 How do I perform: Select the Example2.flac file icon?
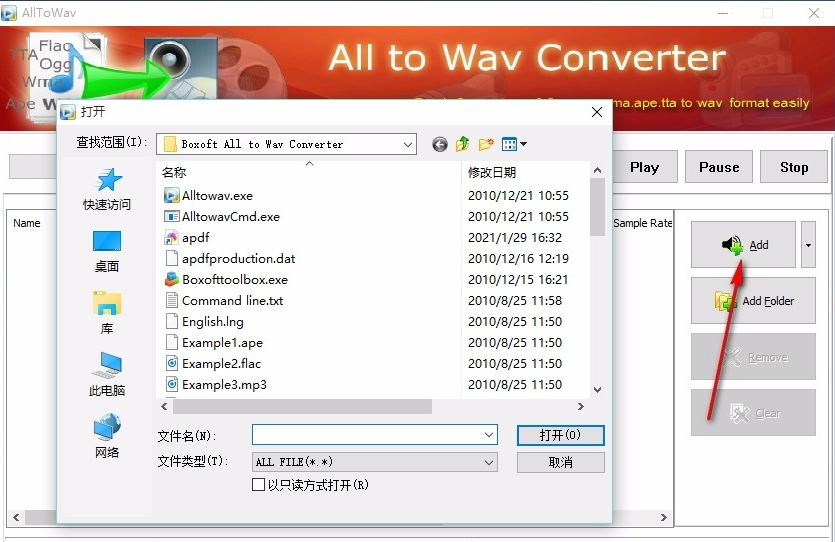171,364
